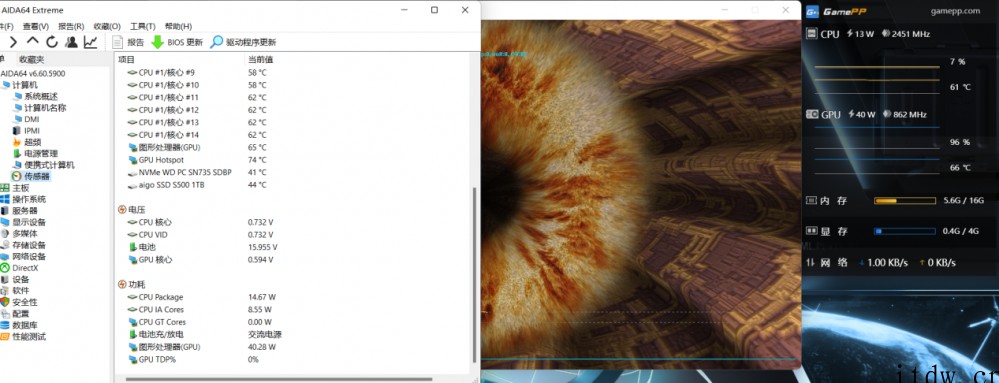The image size is (999, 383).
Task: Switch to the 收藏夹 tab
Action: [32, 59]
